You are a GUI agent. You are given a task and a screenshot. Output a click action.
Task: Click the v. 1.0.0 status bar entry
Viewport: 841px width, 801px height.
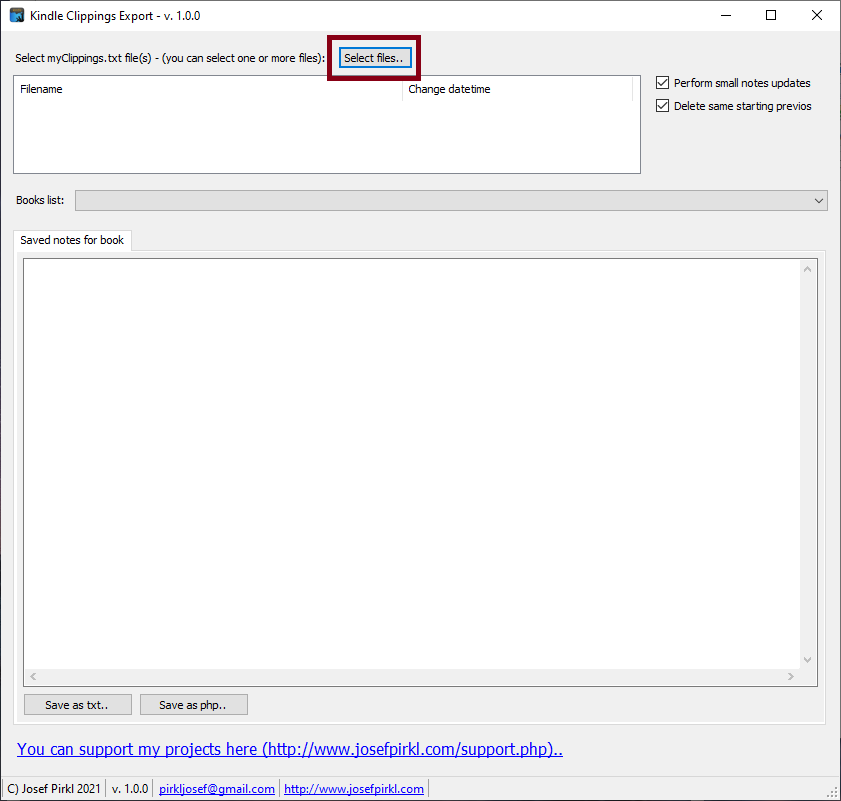tap(130, 789)
